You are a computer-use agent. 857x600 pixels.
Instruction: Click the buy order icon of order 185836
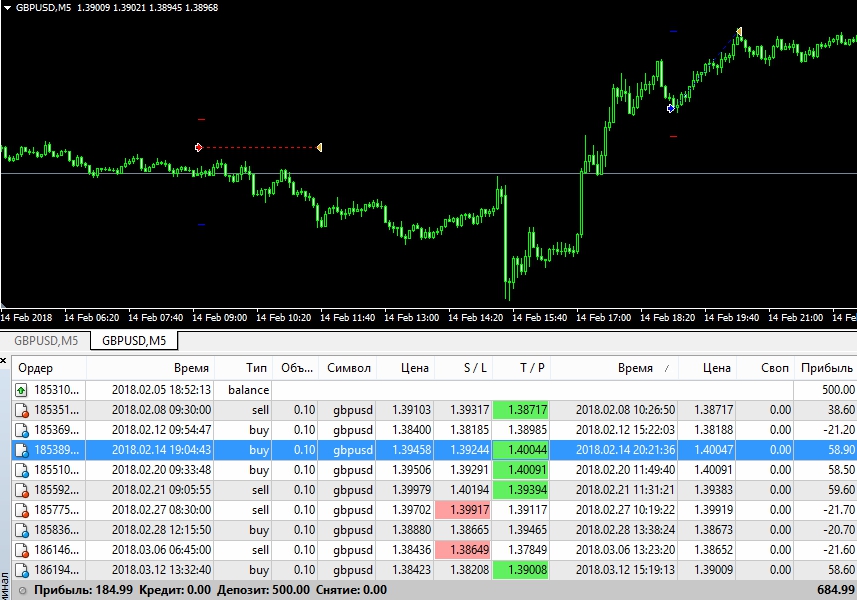click(21, 530)
